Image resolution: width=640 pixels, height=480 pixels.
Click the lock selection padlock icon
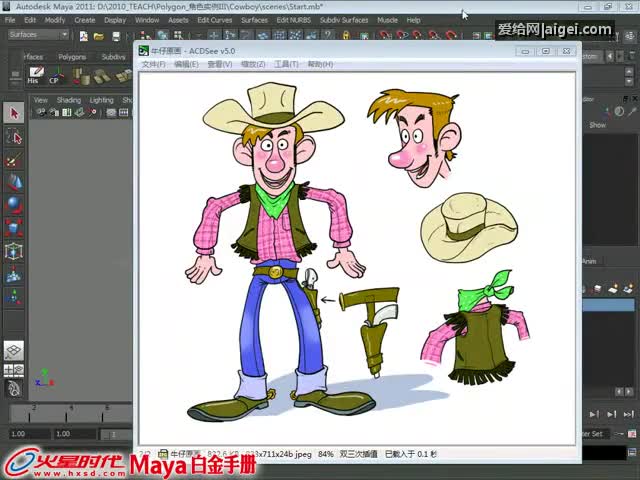coord(346,36)
